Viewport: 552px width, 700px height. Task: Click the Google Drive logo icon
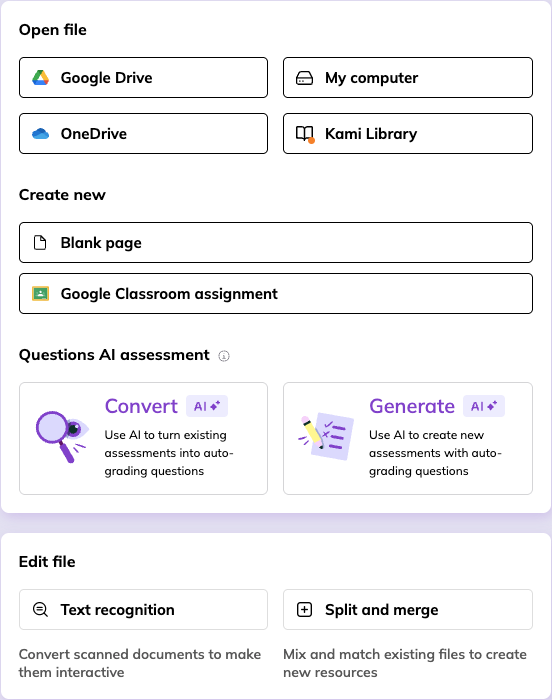coord(40,78)
